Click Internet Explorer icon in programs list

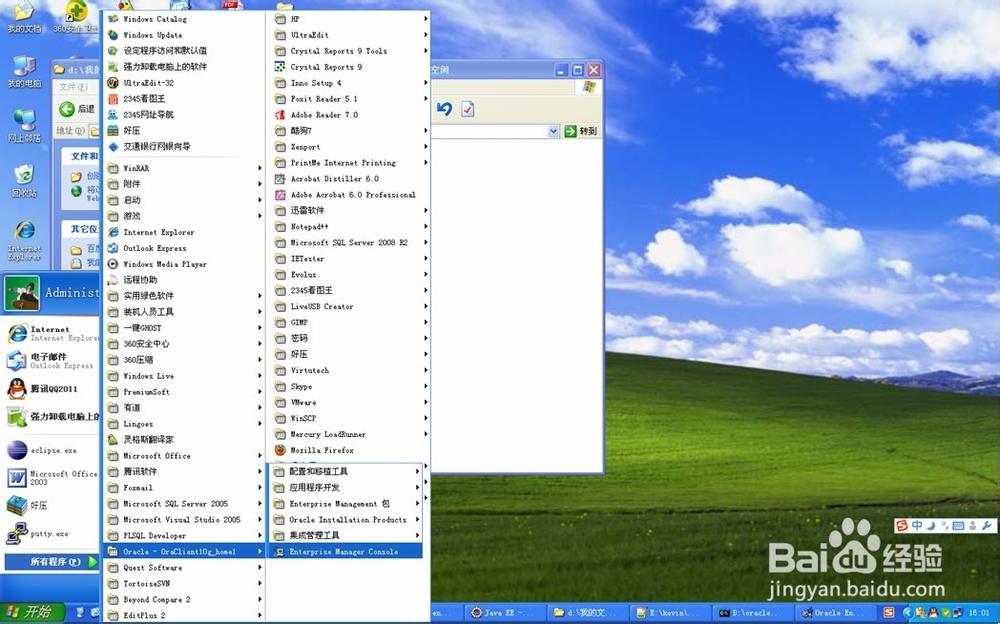tap(113, 232)
